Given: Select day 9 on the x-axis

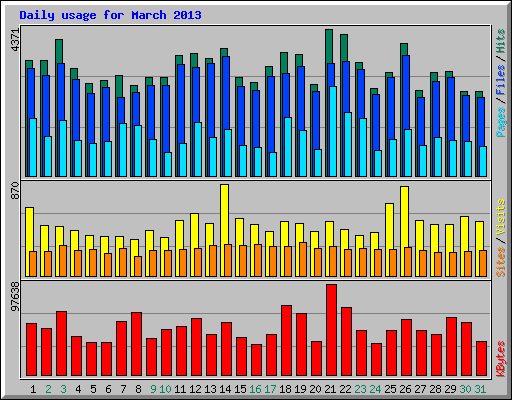Looking at the screenshot, I should [153, 389].
